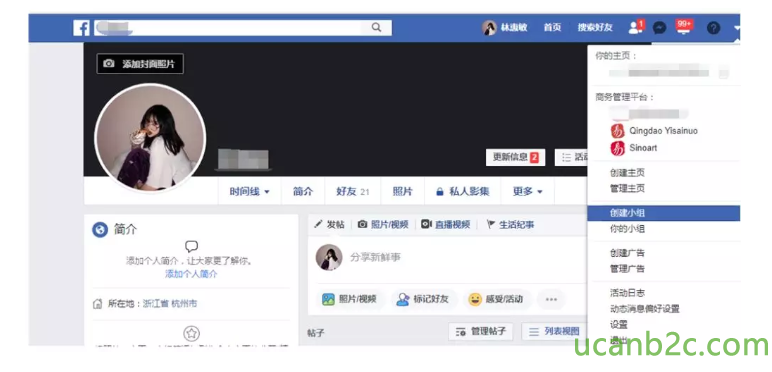
Task: Open Sinoart in the menu
Action: tap(643, 148)
